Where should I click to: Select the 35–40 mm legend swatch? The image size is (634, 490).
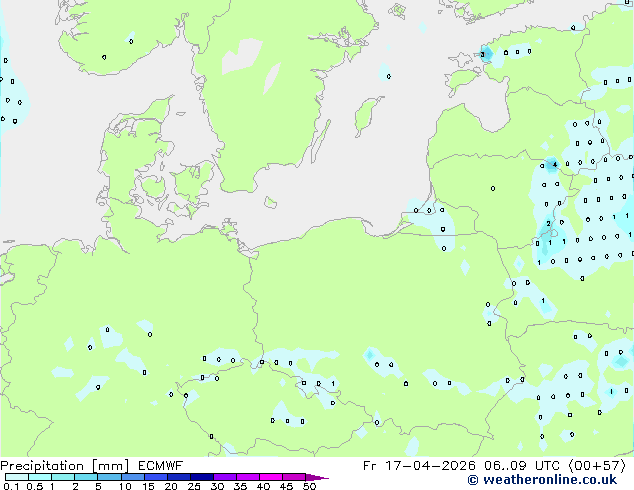(248, 477)
